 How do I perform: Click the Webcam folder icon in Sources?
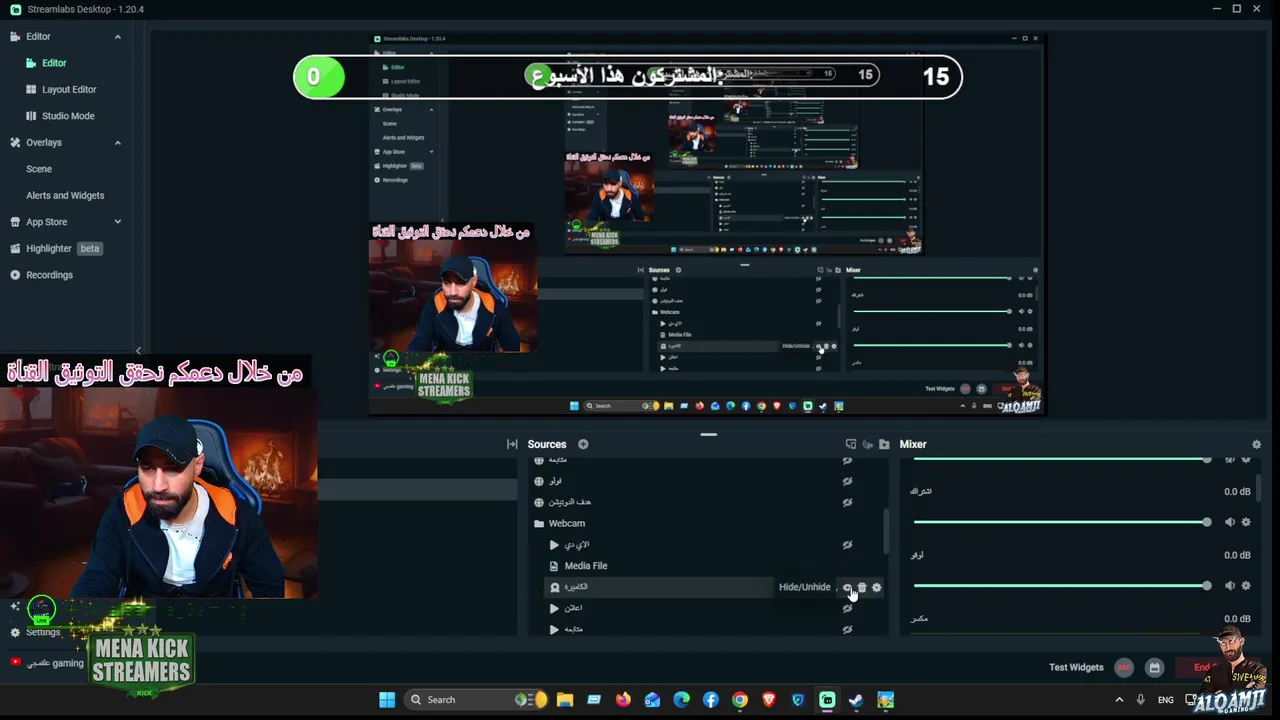[539, 523]
